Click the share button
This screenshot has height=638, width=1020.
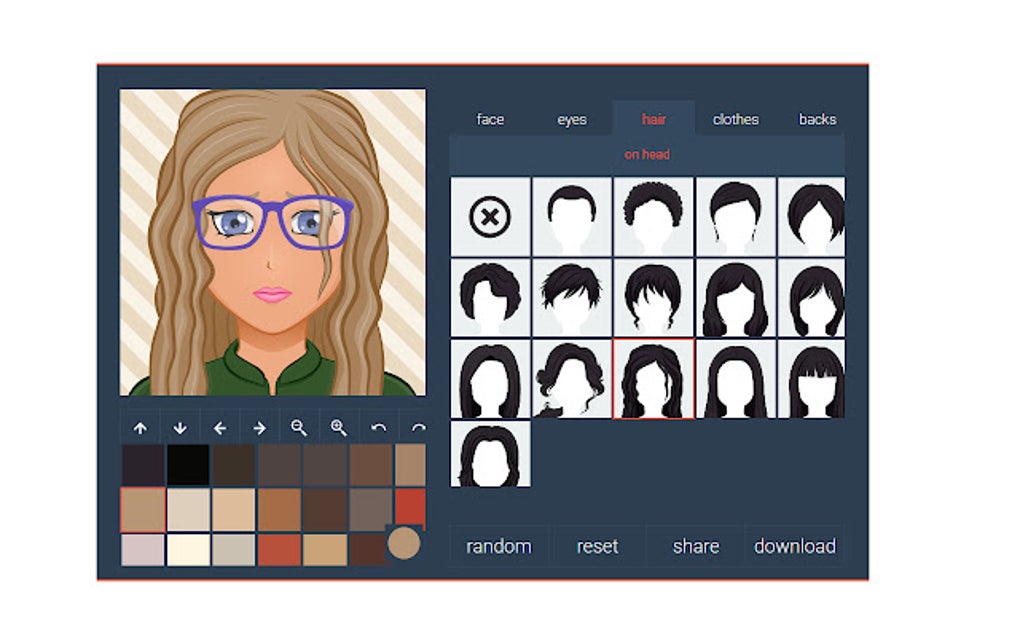(696, 546)
